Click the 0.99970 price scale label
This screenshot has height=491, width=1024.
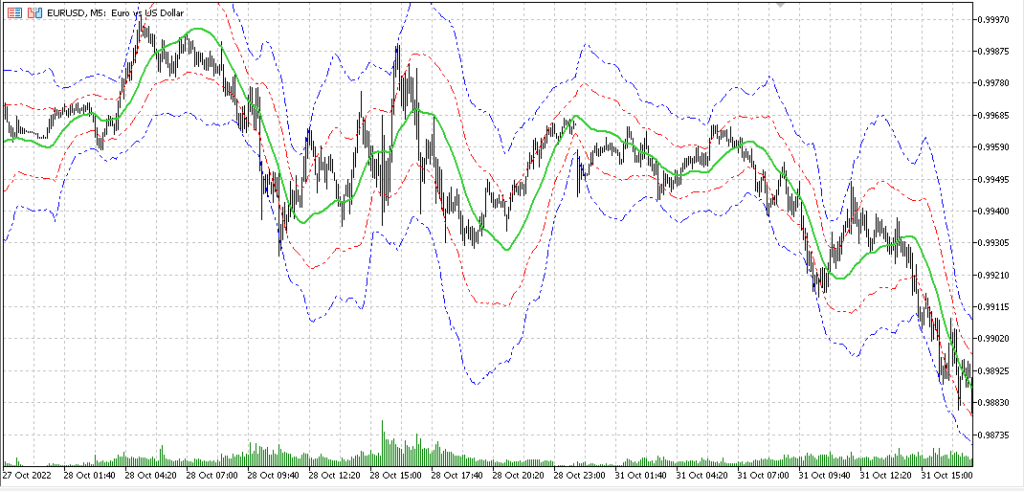[x=995, y=19]
